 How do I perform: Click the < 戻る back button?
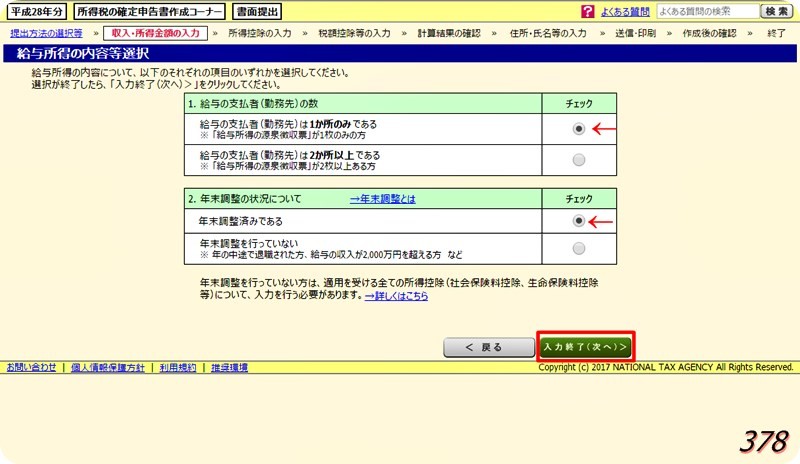489,347
